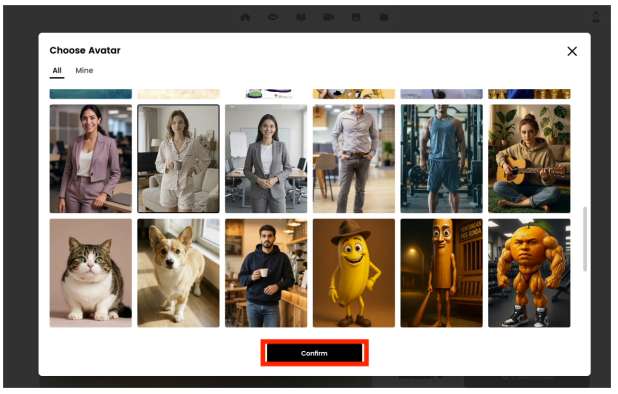Close the Choose Avatar dialog
Image resolution: width=618 pixels, height=394 pixels.
(572, 51)
